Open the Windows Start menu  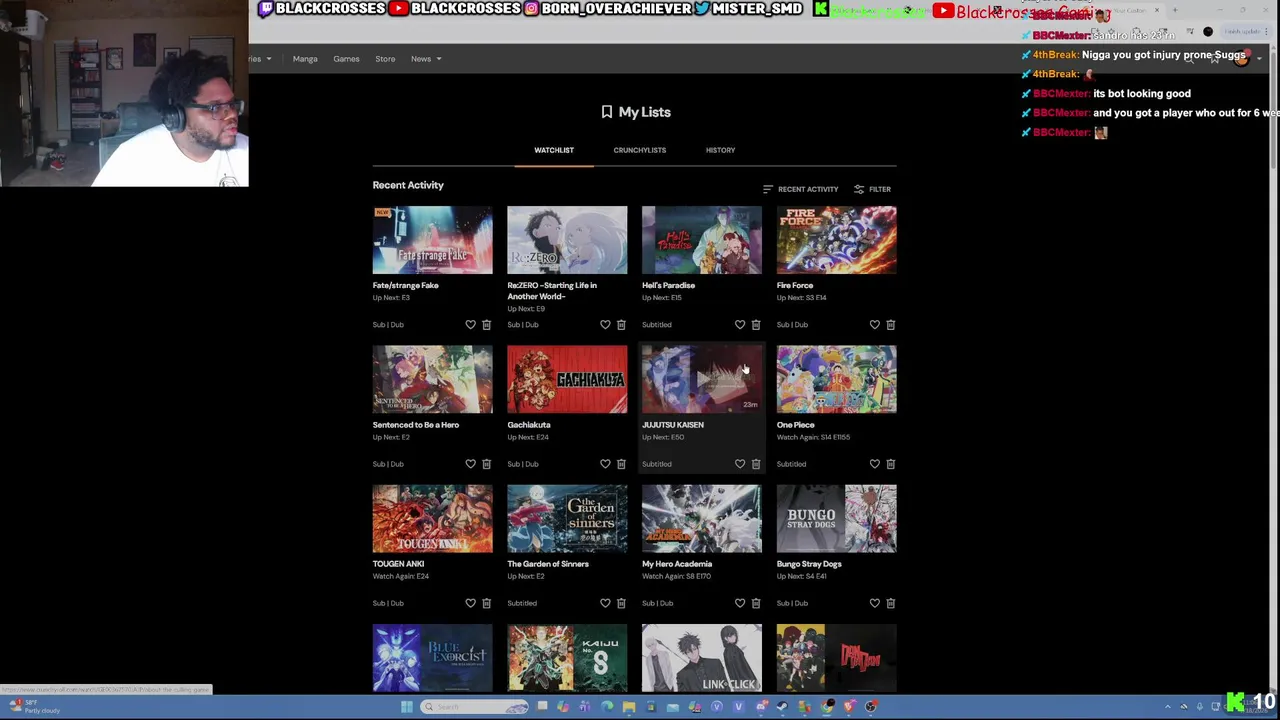[406, 707]
